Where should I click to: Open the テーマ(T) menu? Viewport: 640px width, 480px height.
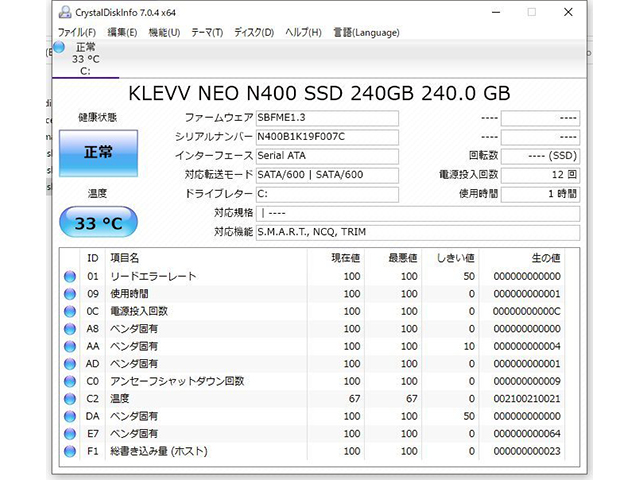[x=207, y=32]
